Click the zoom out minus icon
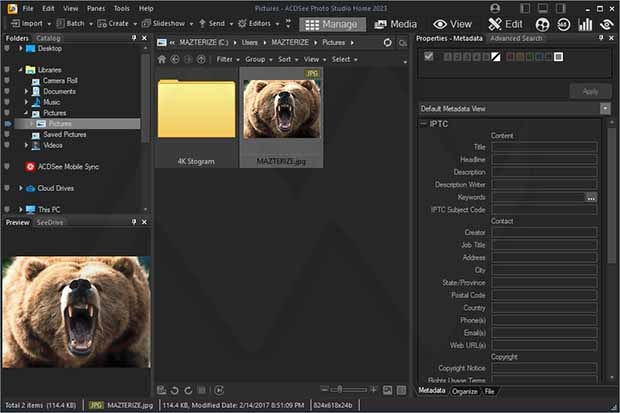The image size is (620, 413). click(x=324, y=390)
